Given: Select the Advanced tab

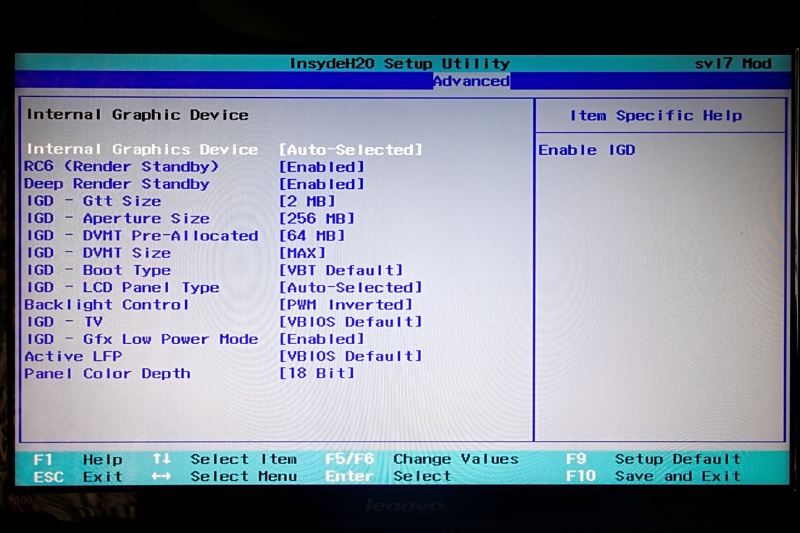Looking at the screenshot, I should point(471,81).
